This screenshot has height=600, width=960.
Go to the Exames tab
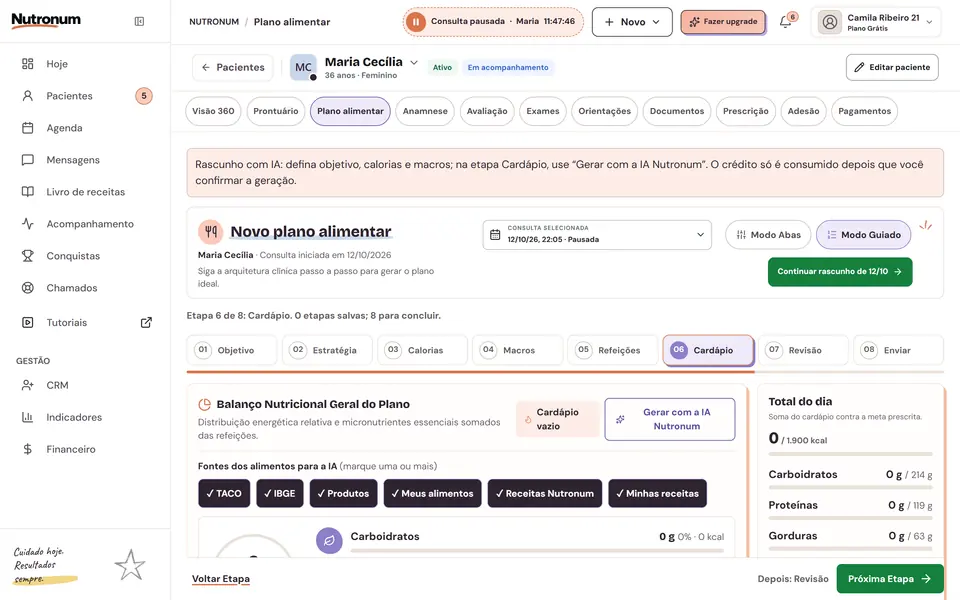click(x=542, y=111)
